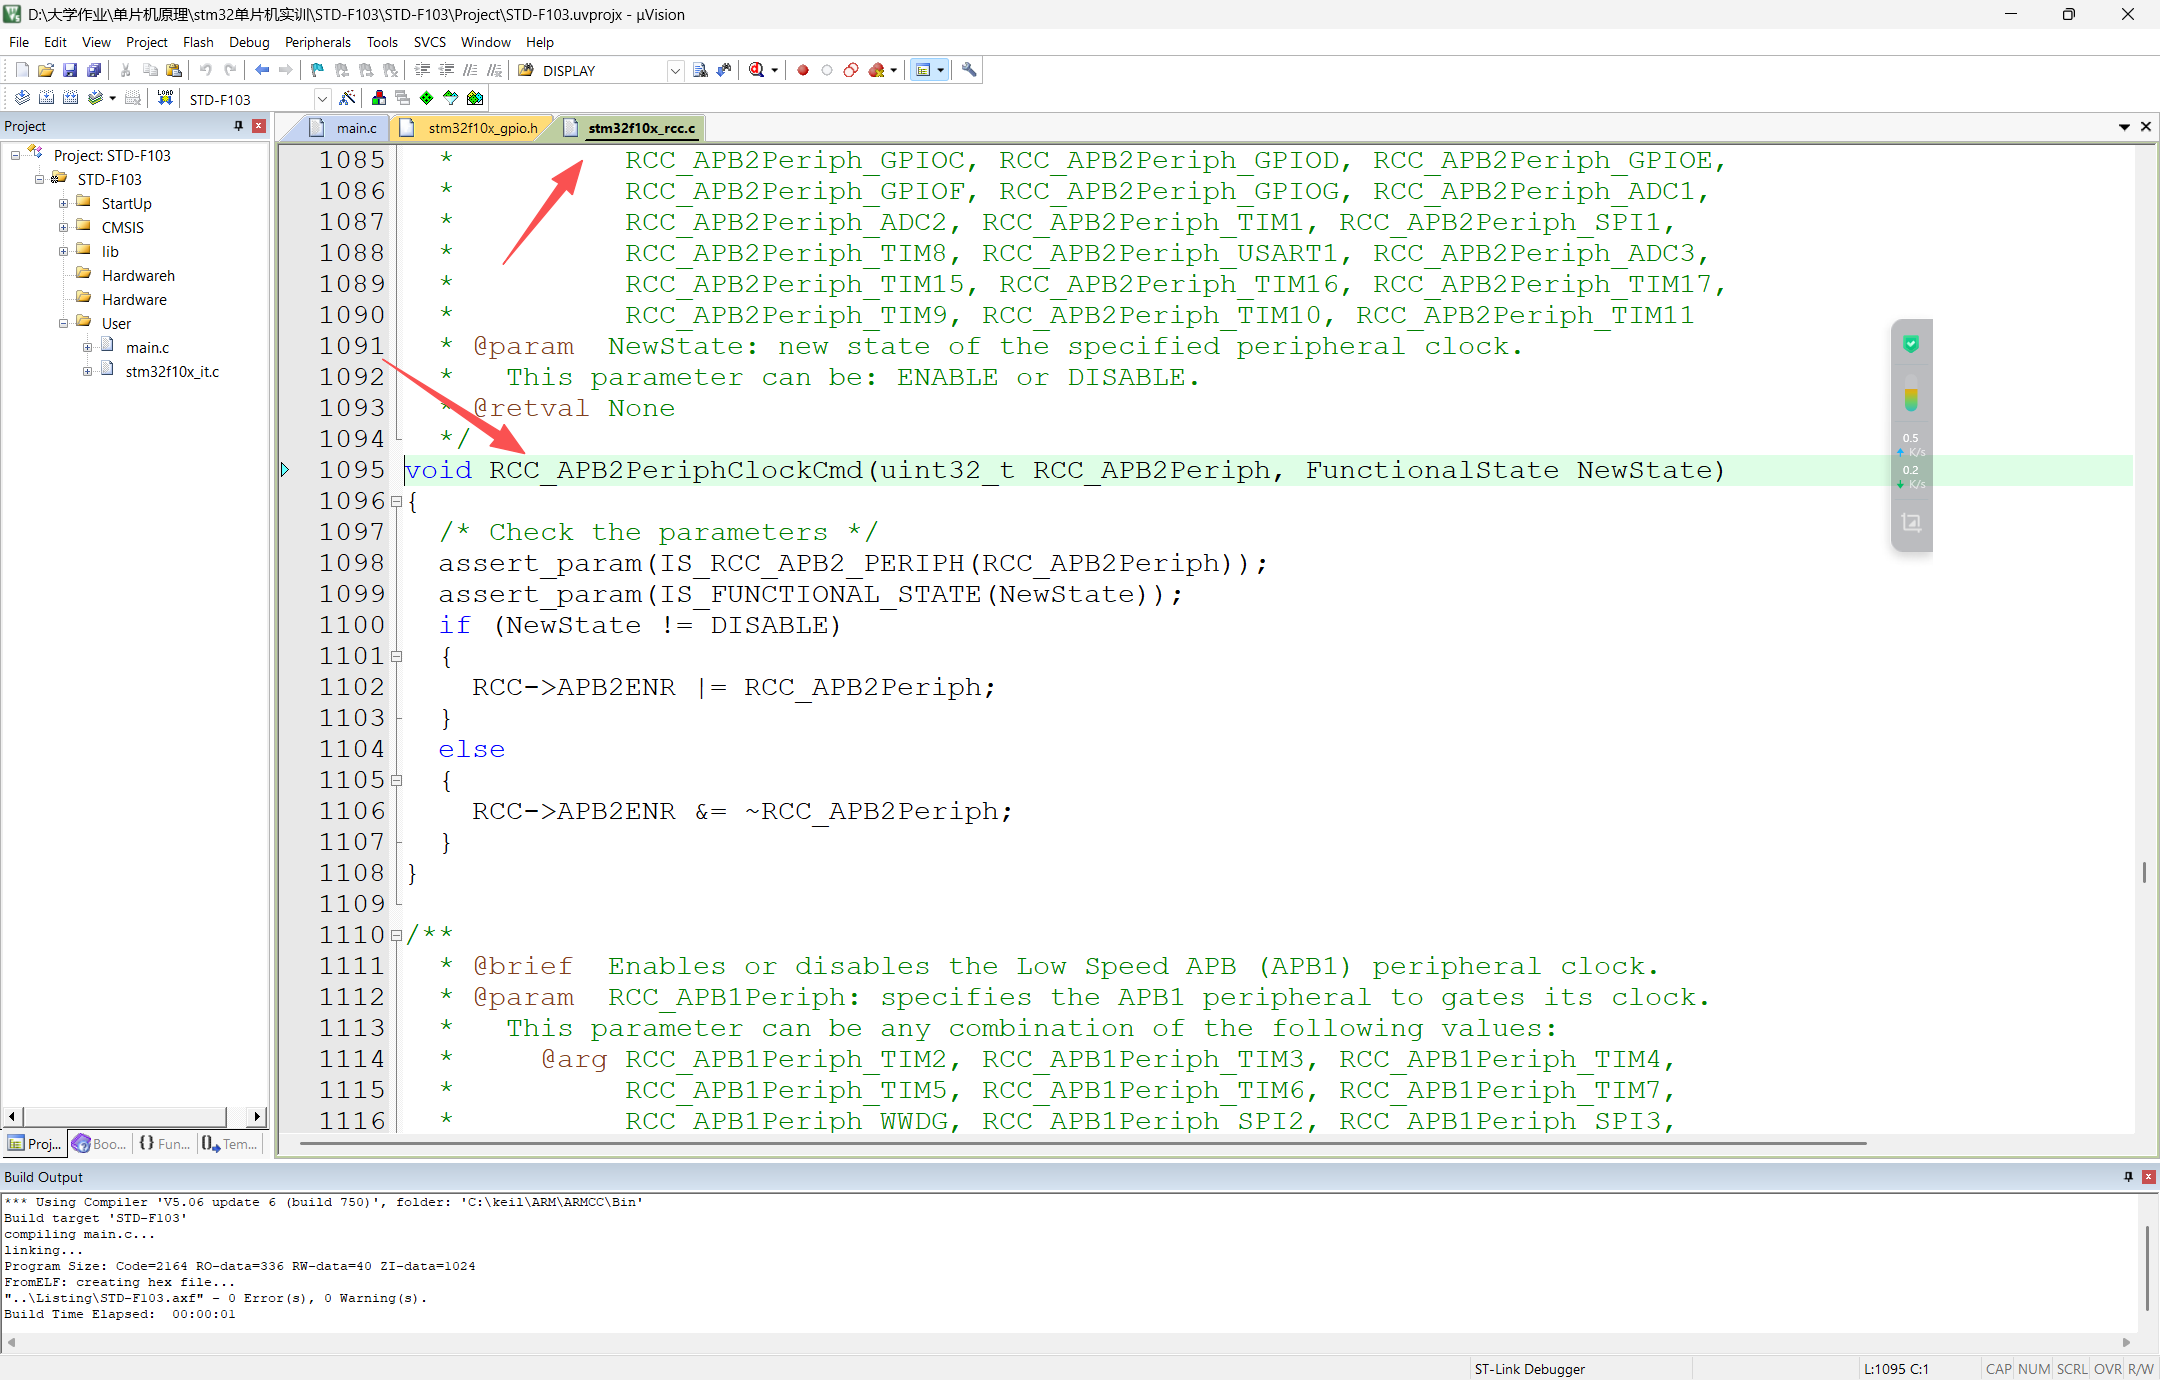Image resolution: width=2160 pixels, height=1380 pixels.
Task: Collapse the comment block fold at line 1110
Action: 397,935
